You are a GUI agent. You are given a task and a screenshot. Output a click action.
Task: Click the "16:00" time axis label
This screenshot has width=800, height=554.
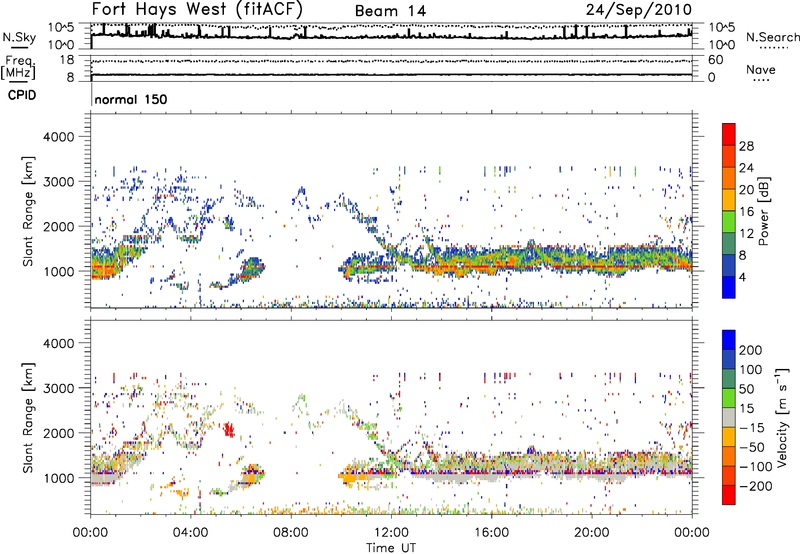click(x=491, y=533)
